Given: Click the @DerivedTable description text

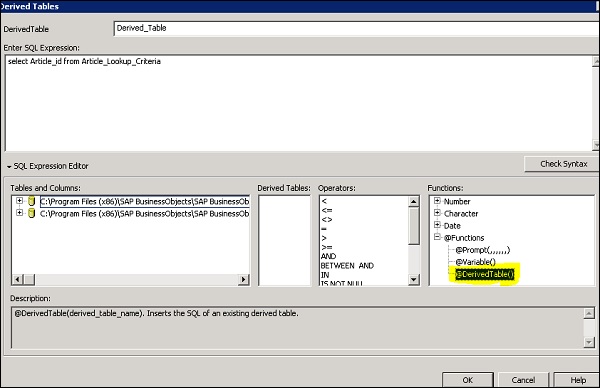Looking at the screenshot, I should coord(156,313).
